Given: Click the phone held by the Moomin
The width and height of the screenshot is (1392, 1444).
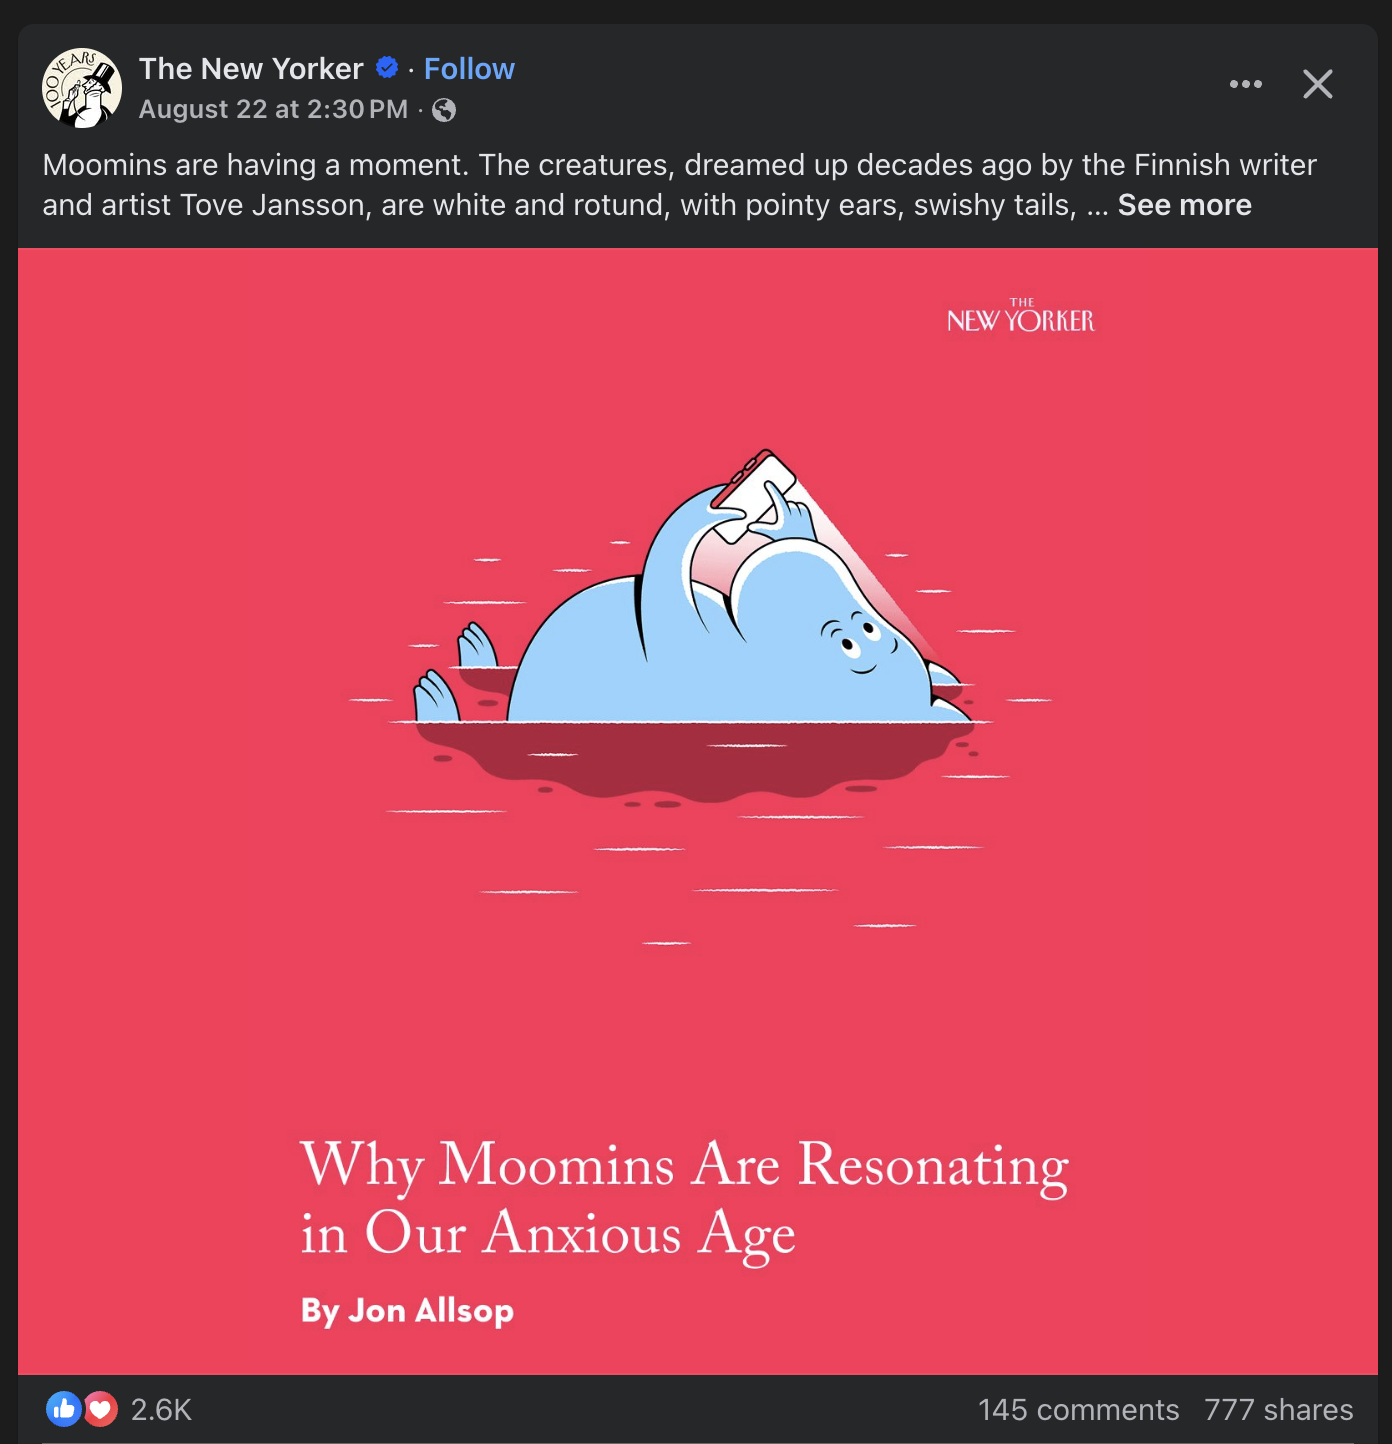Looking at the screenshot, I should (x=754, y=496).
